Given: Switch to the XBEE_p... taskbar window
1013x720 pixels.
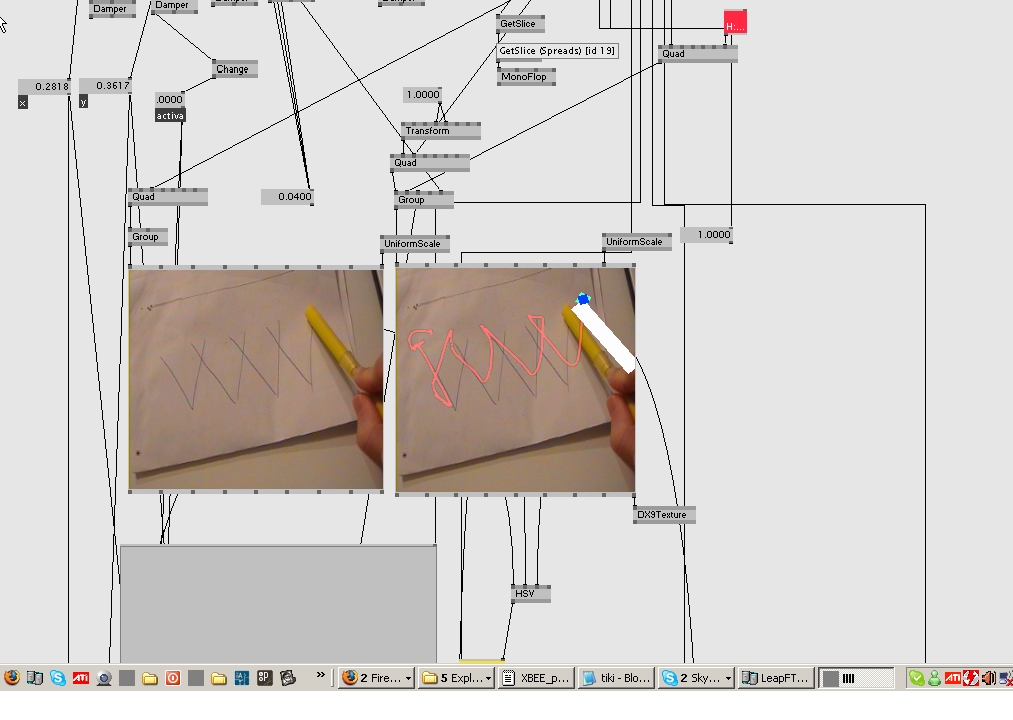Looking at the screenshot, I should (536, 678).
